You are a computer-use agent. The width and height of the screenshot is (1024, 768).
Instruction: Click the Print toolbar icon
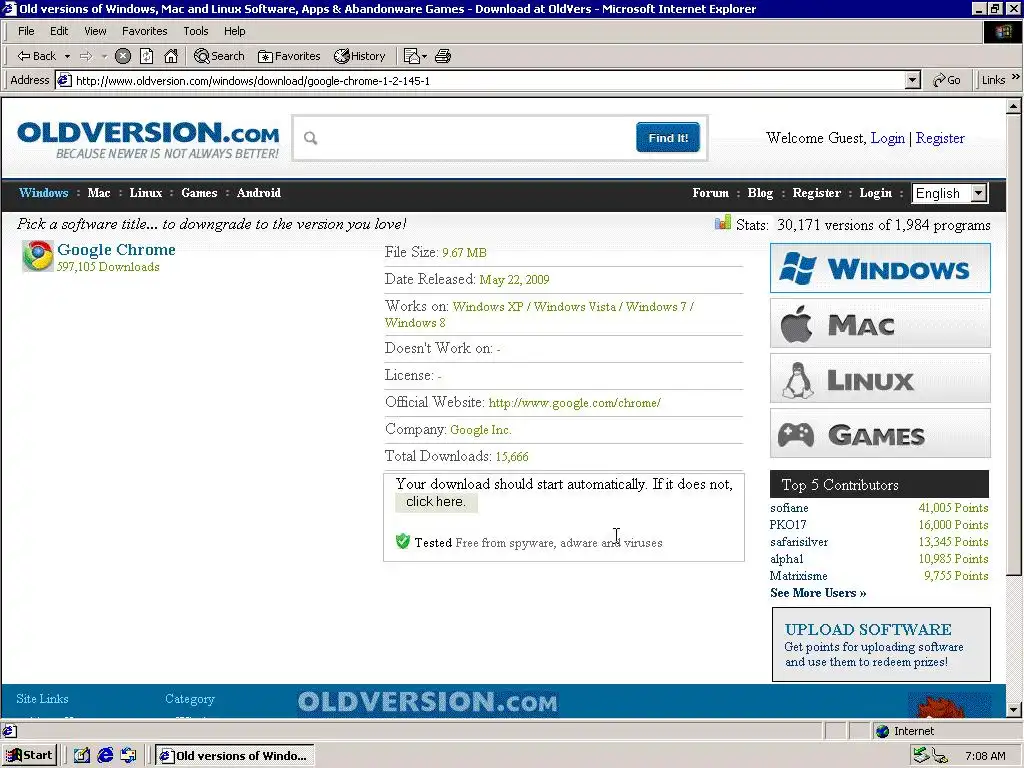pos(443,56)
